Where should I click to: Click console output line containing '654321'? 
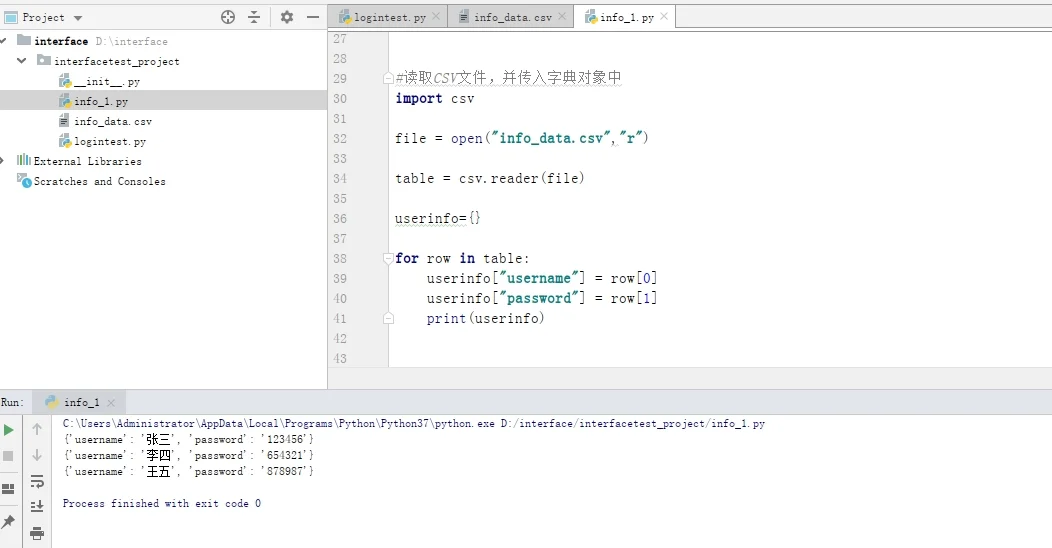[x=189, y=455]
